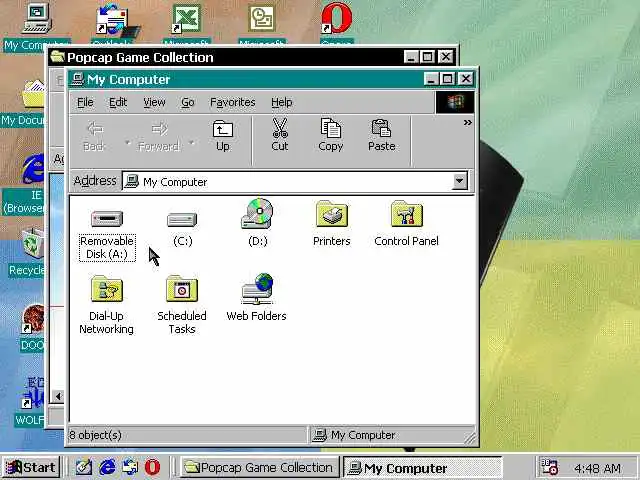
Task: Select the Removable Disk (A:) drive icon
Action: pos(107,219)
